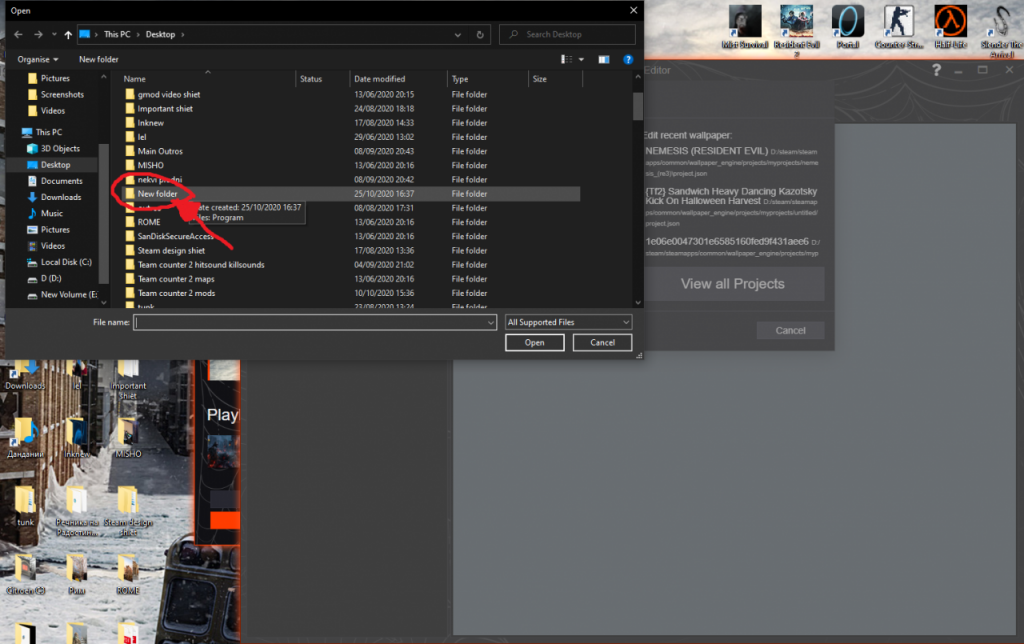Click the Refresh icon beside the address bar
The image size is (1024, 644).
(478, 34)
